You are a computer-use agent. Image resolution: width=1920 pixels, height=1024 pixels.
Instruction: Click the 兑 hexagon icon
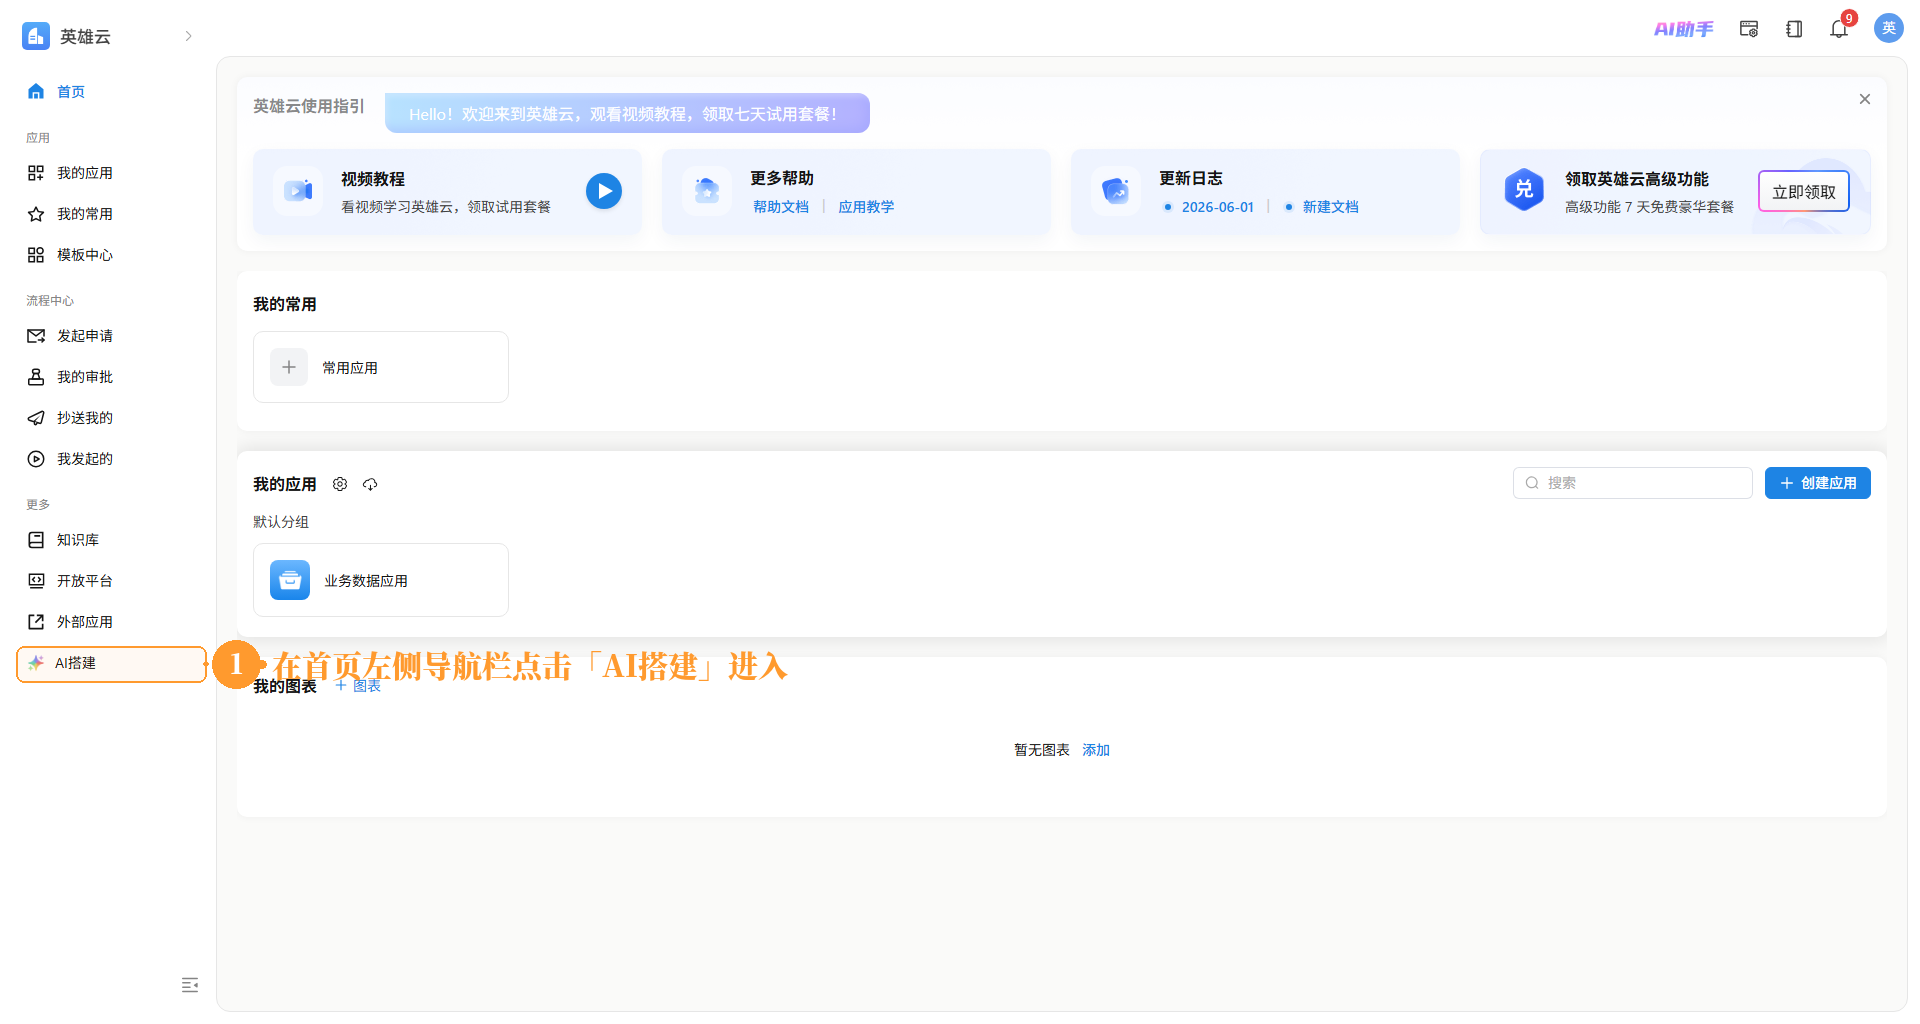1524,189
